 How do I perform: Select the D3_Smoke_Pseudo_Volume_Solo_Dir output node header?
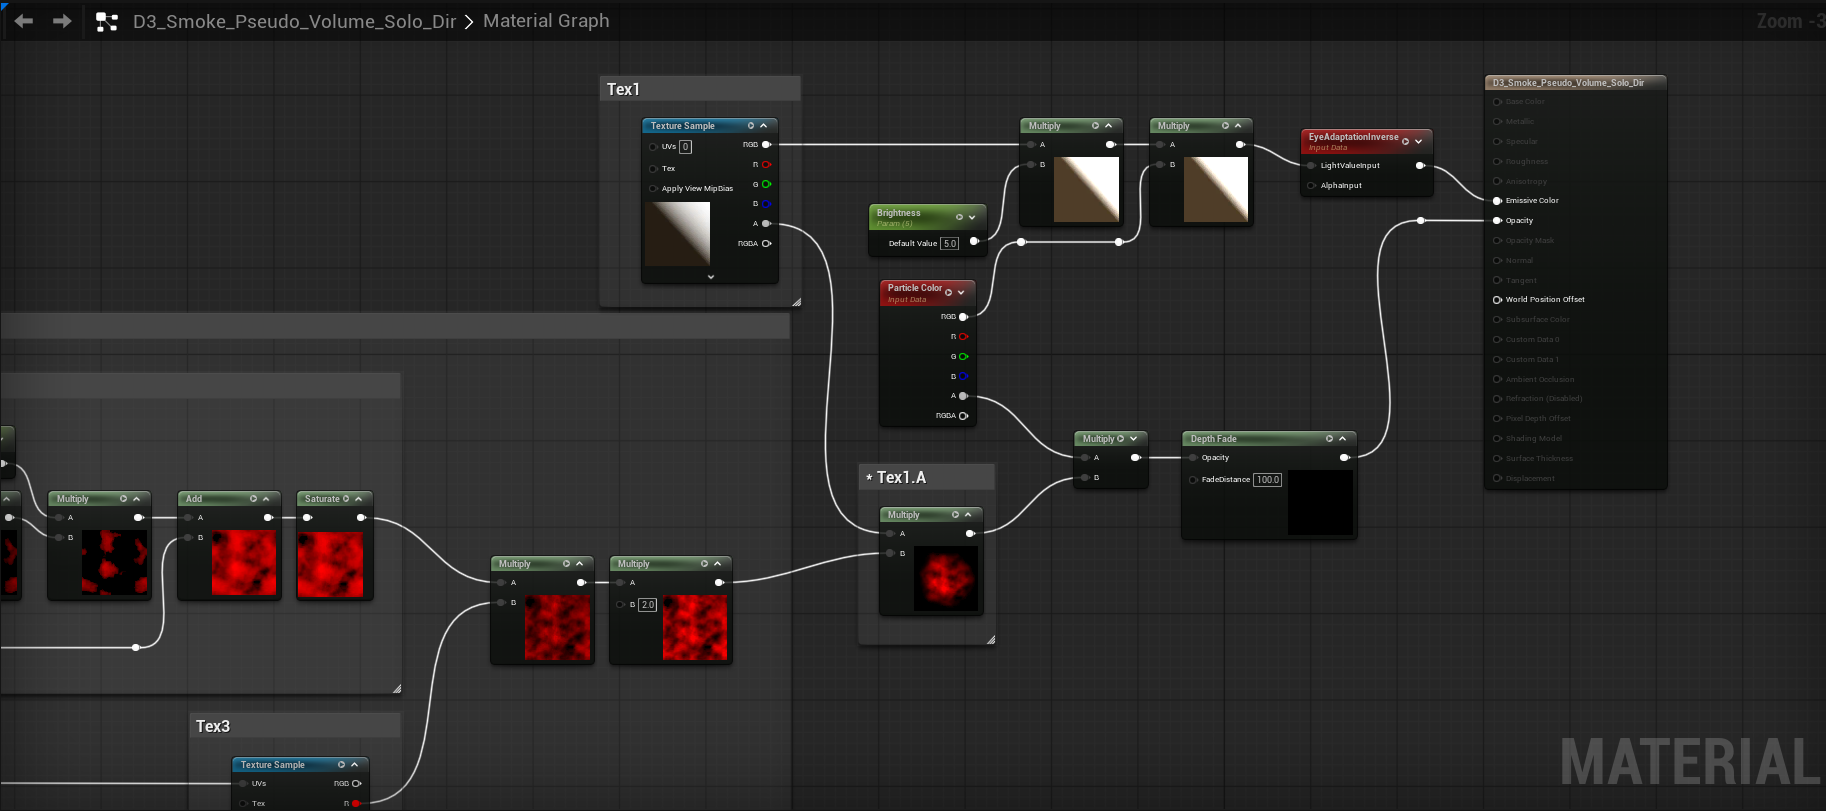pos(1575,83)
